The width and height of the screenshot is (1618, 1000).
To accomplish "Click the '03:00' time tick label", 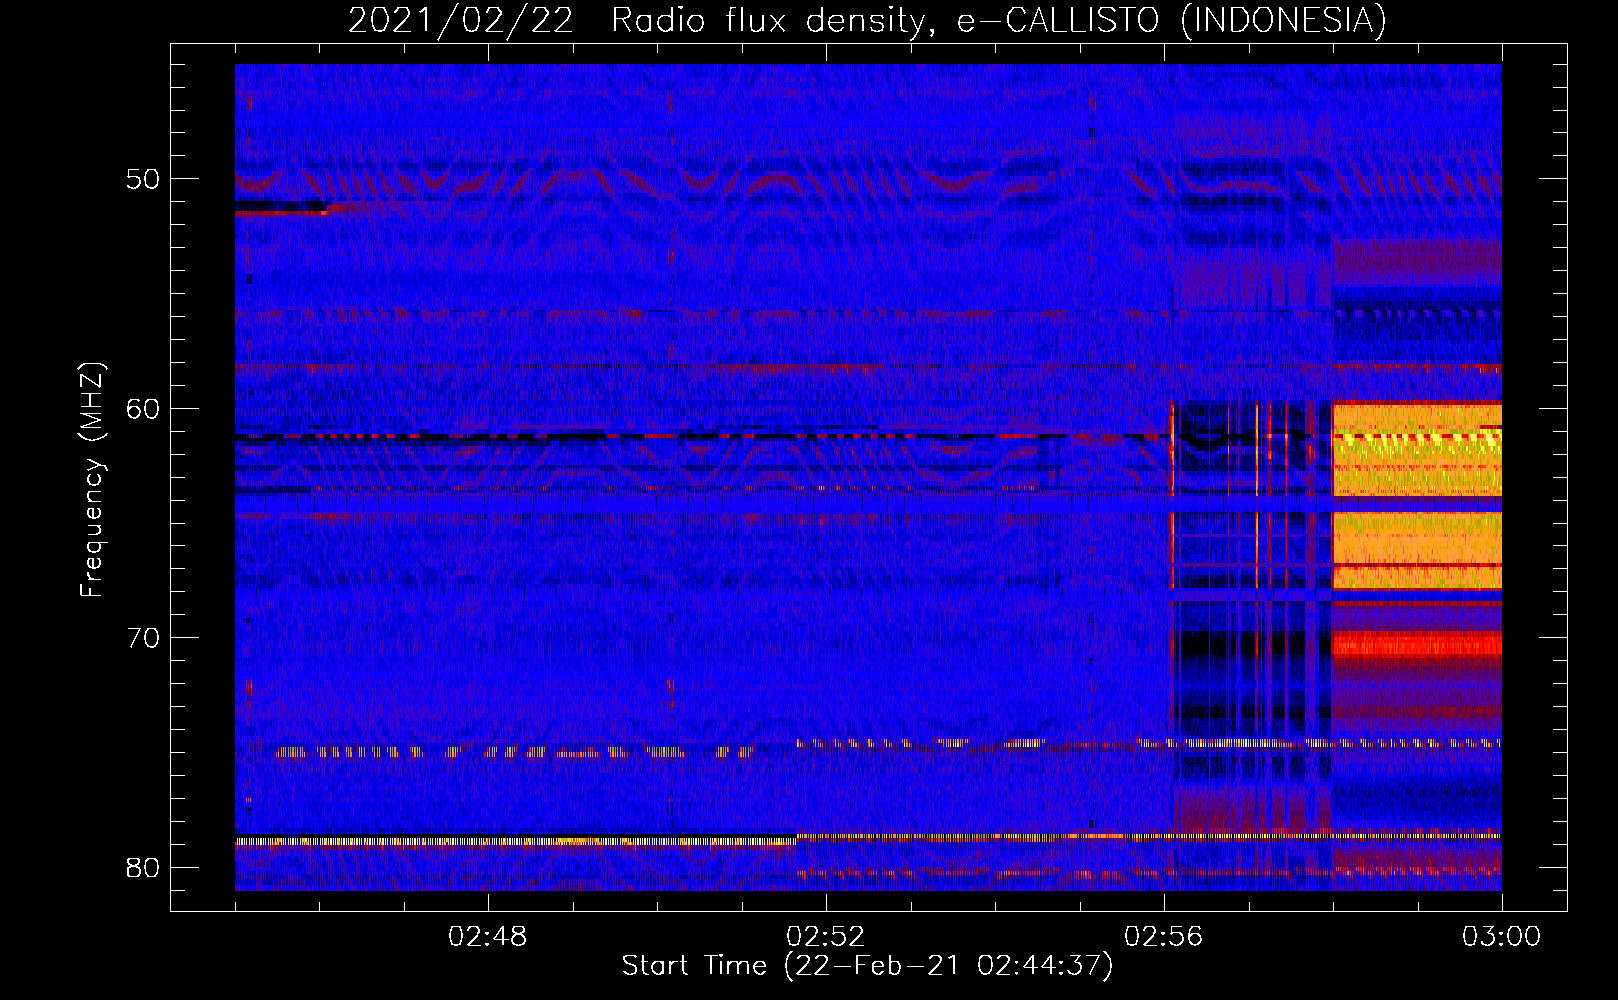I will pos(1501,937).
